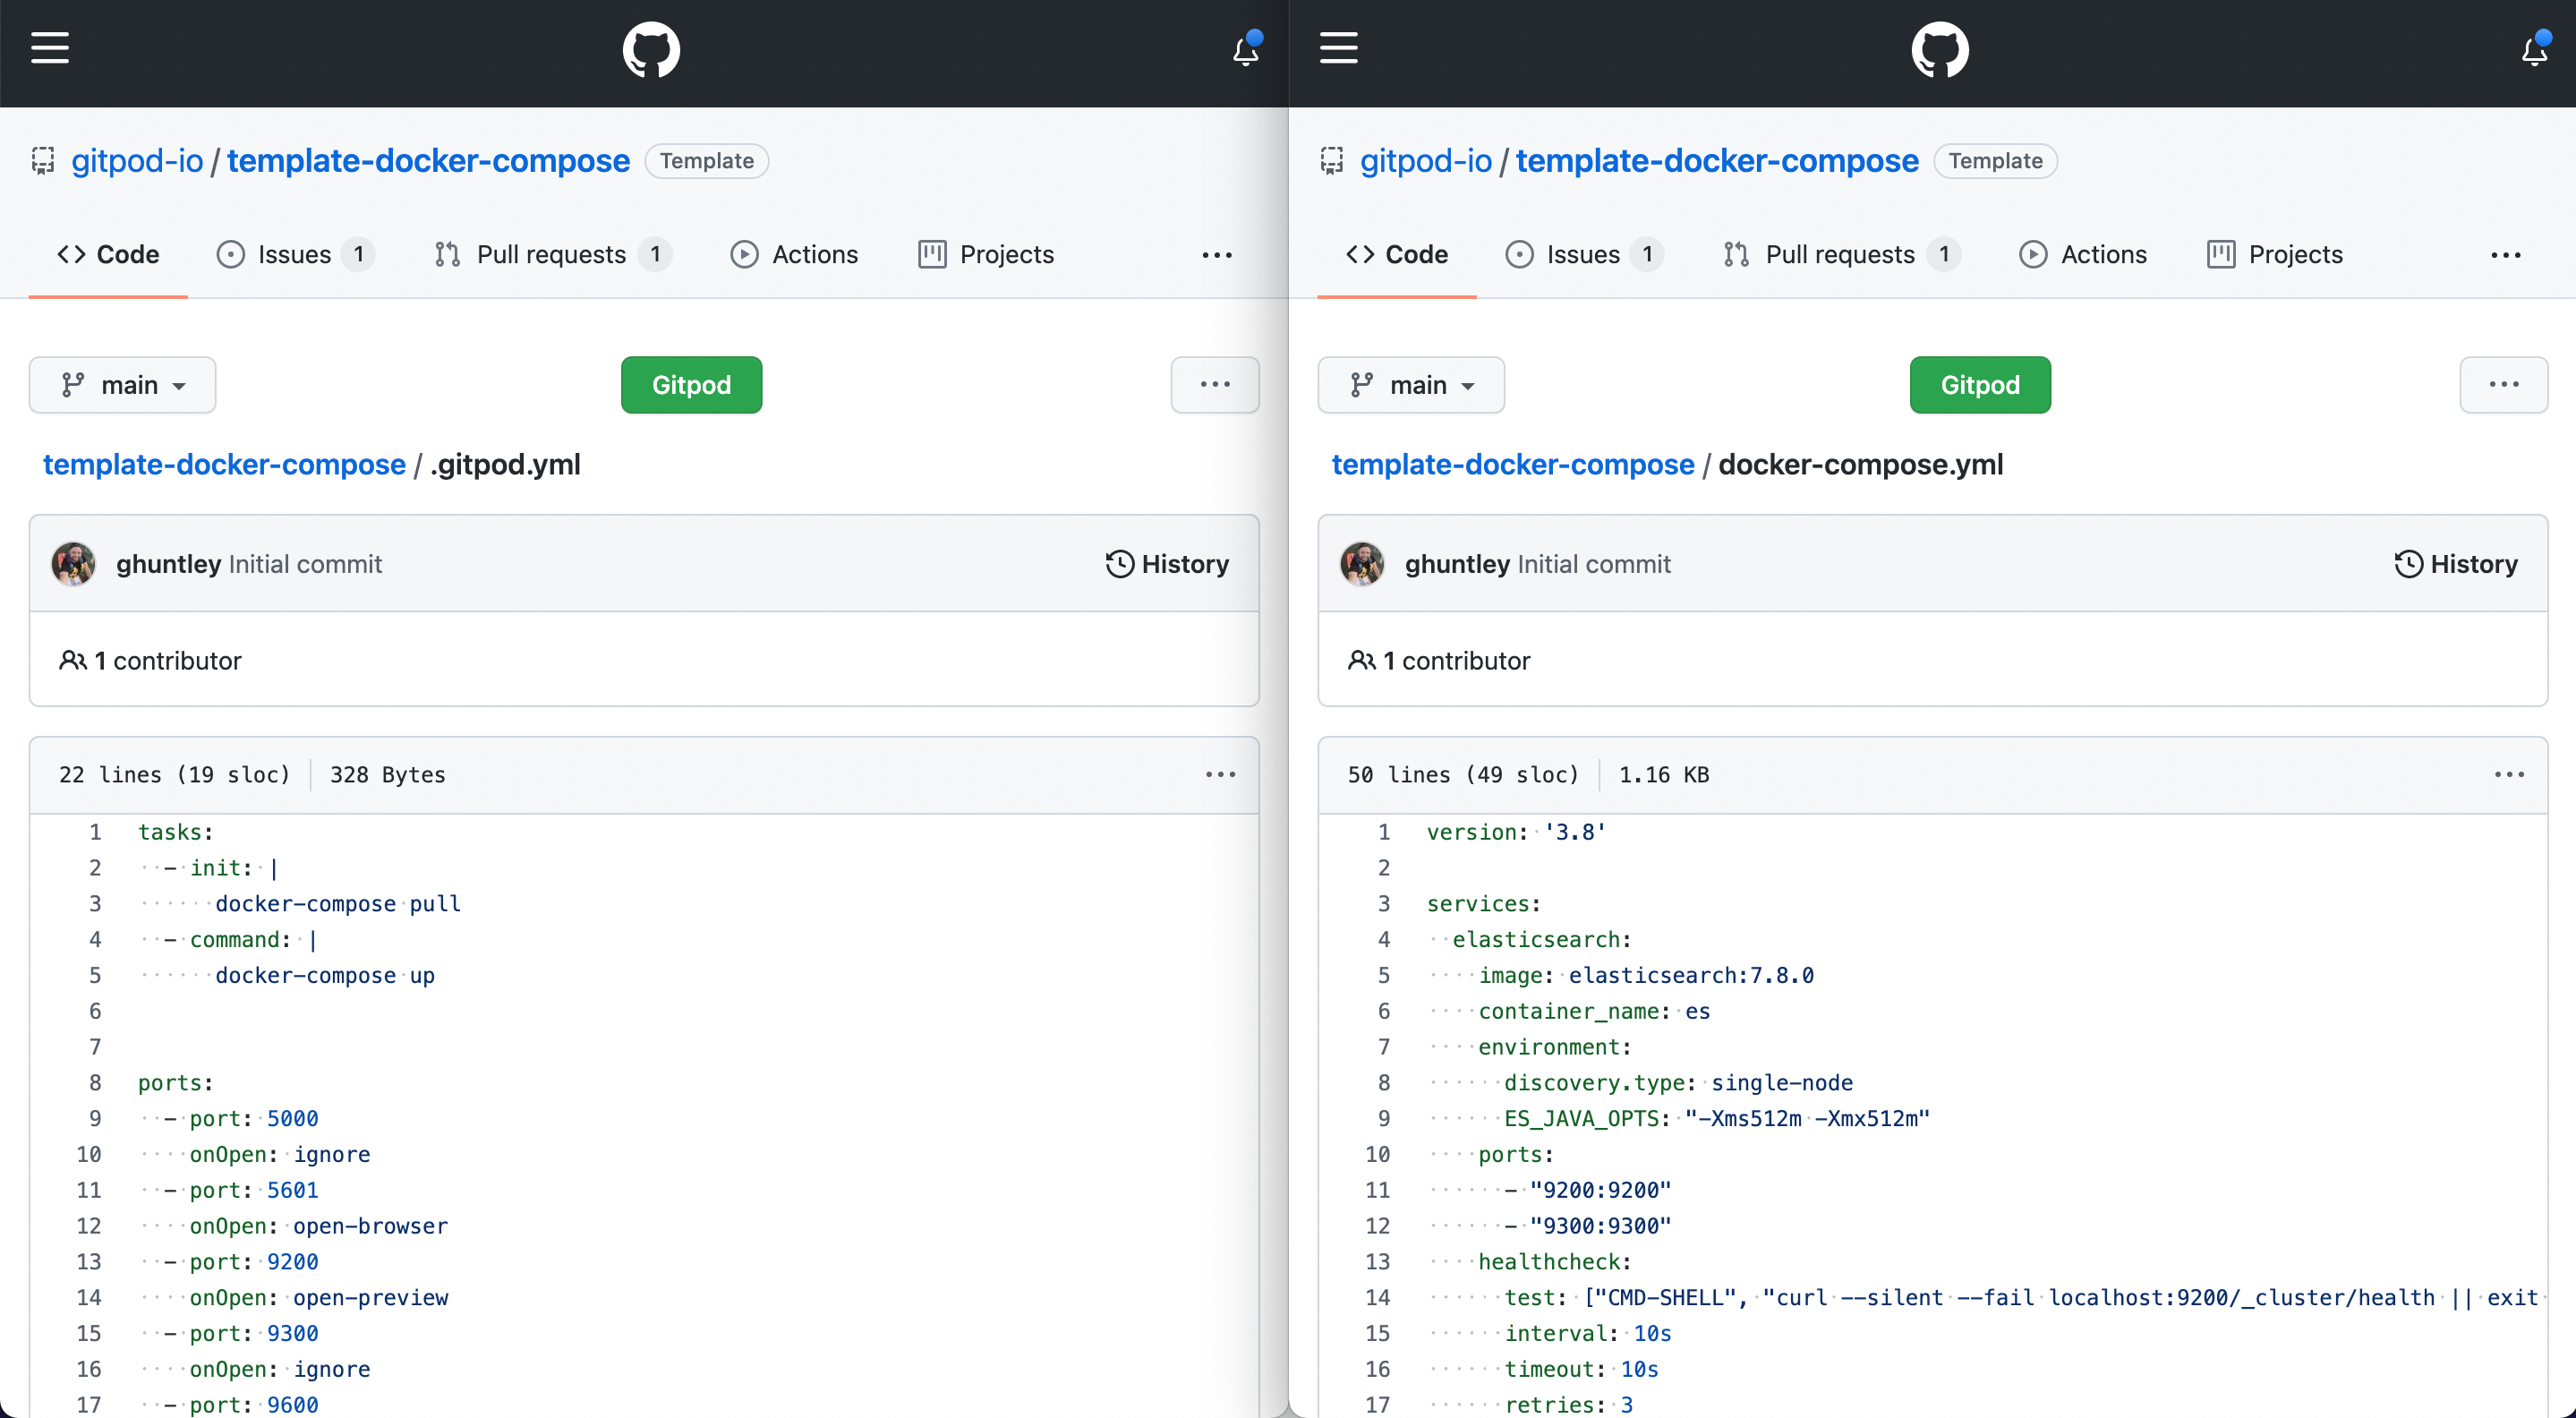Click the GitHub octocat logo icon

coord(654,47)
